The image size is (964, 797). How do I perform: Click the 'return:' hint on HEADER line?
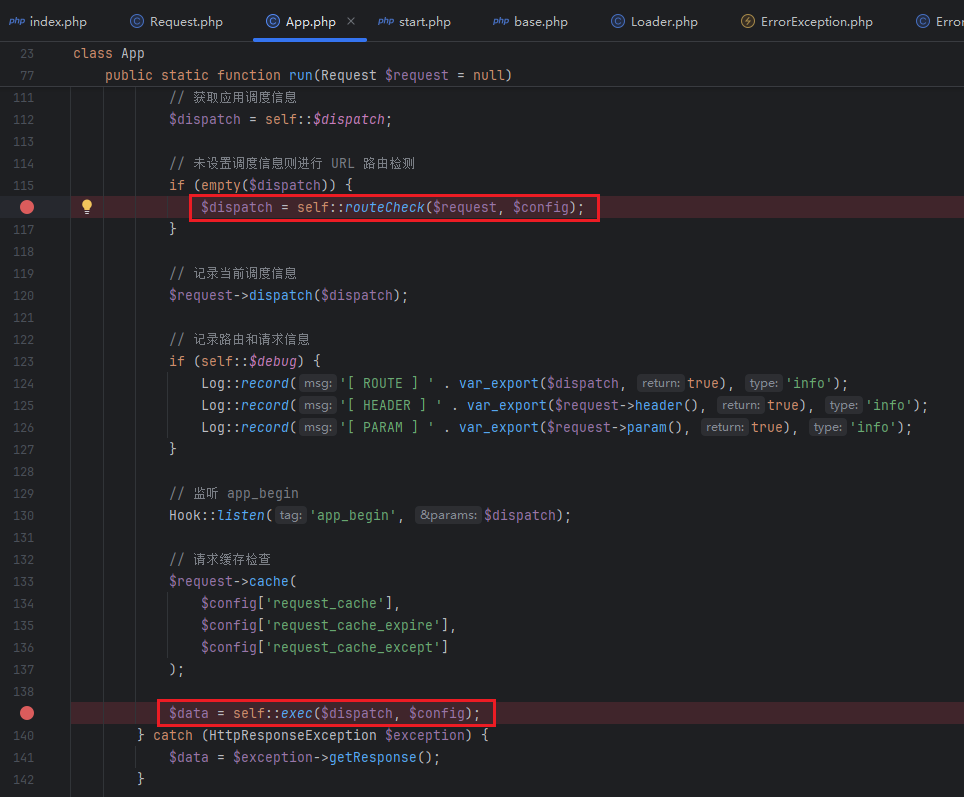coord(741,405)
